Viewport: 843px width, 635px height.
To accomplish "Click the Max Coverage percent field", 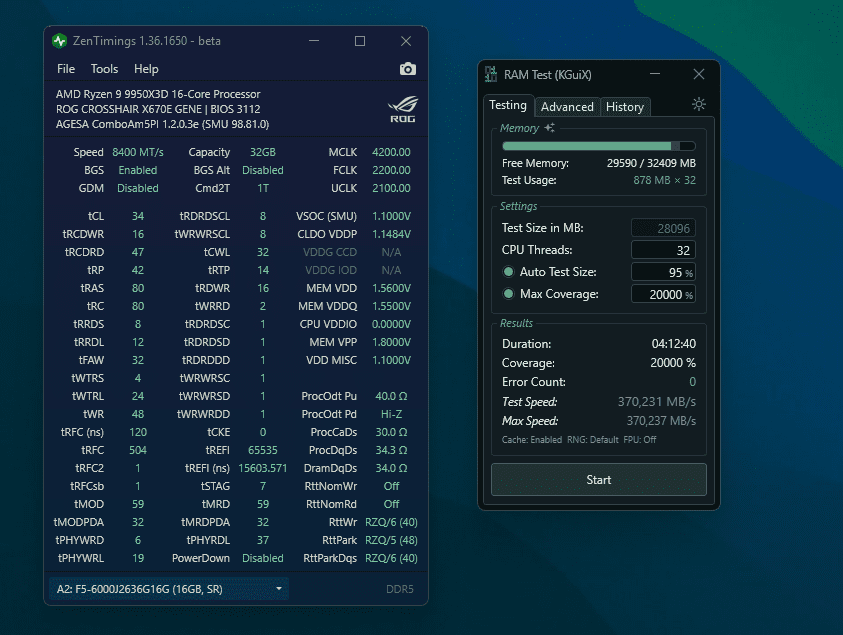I will point(663,294).
